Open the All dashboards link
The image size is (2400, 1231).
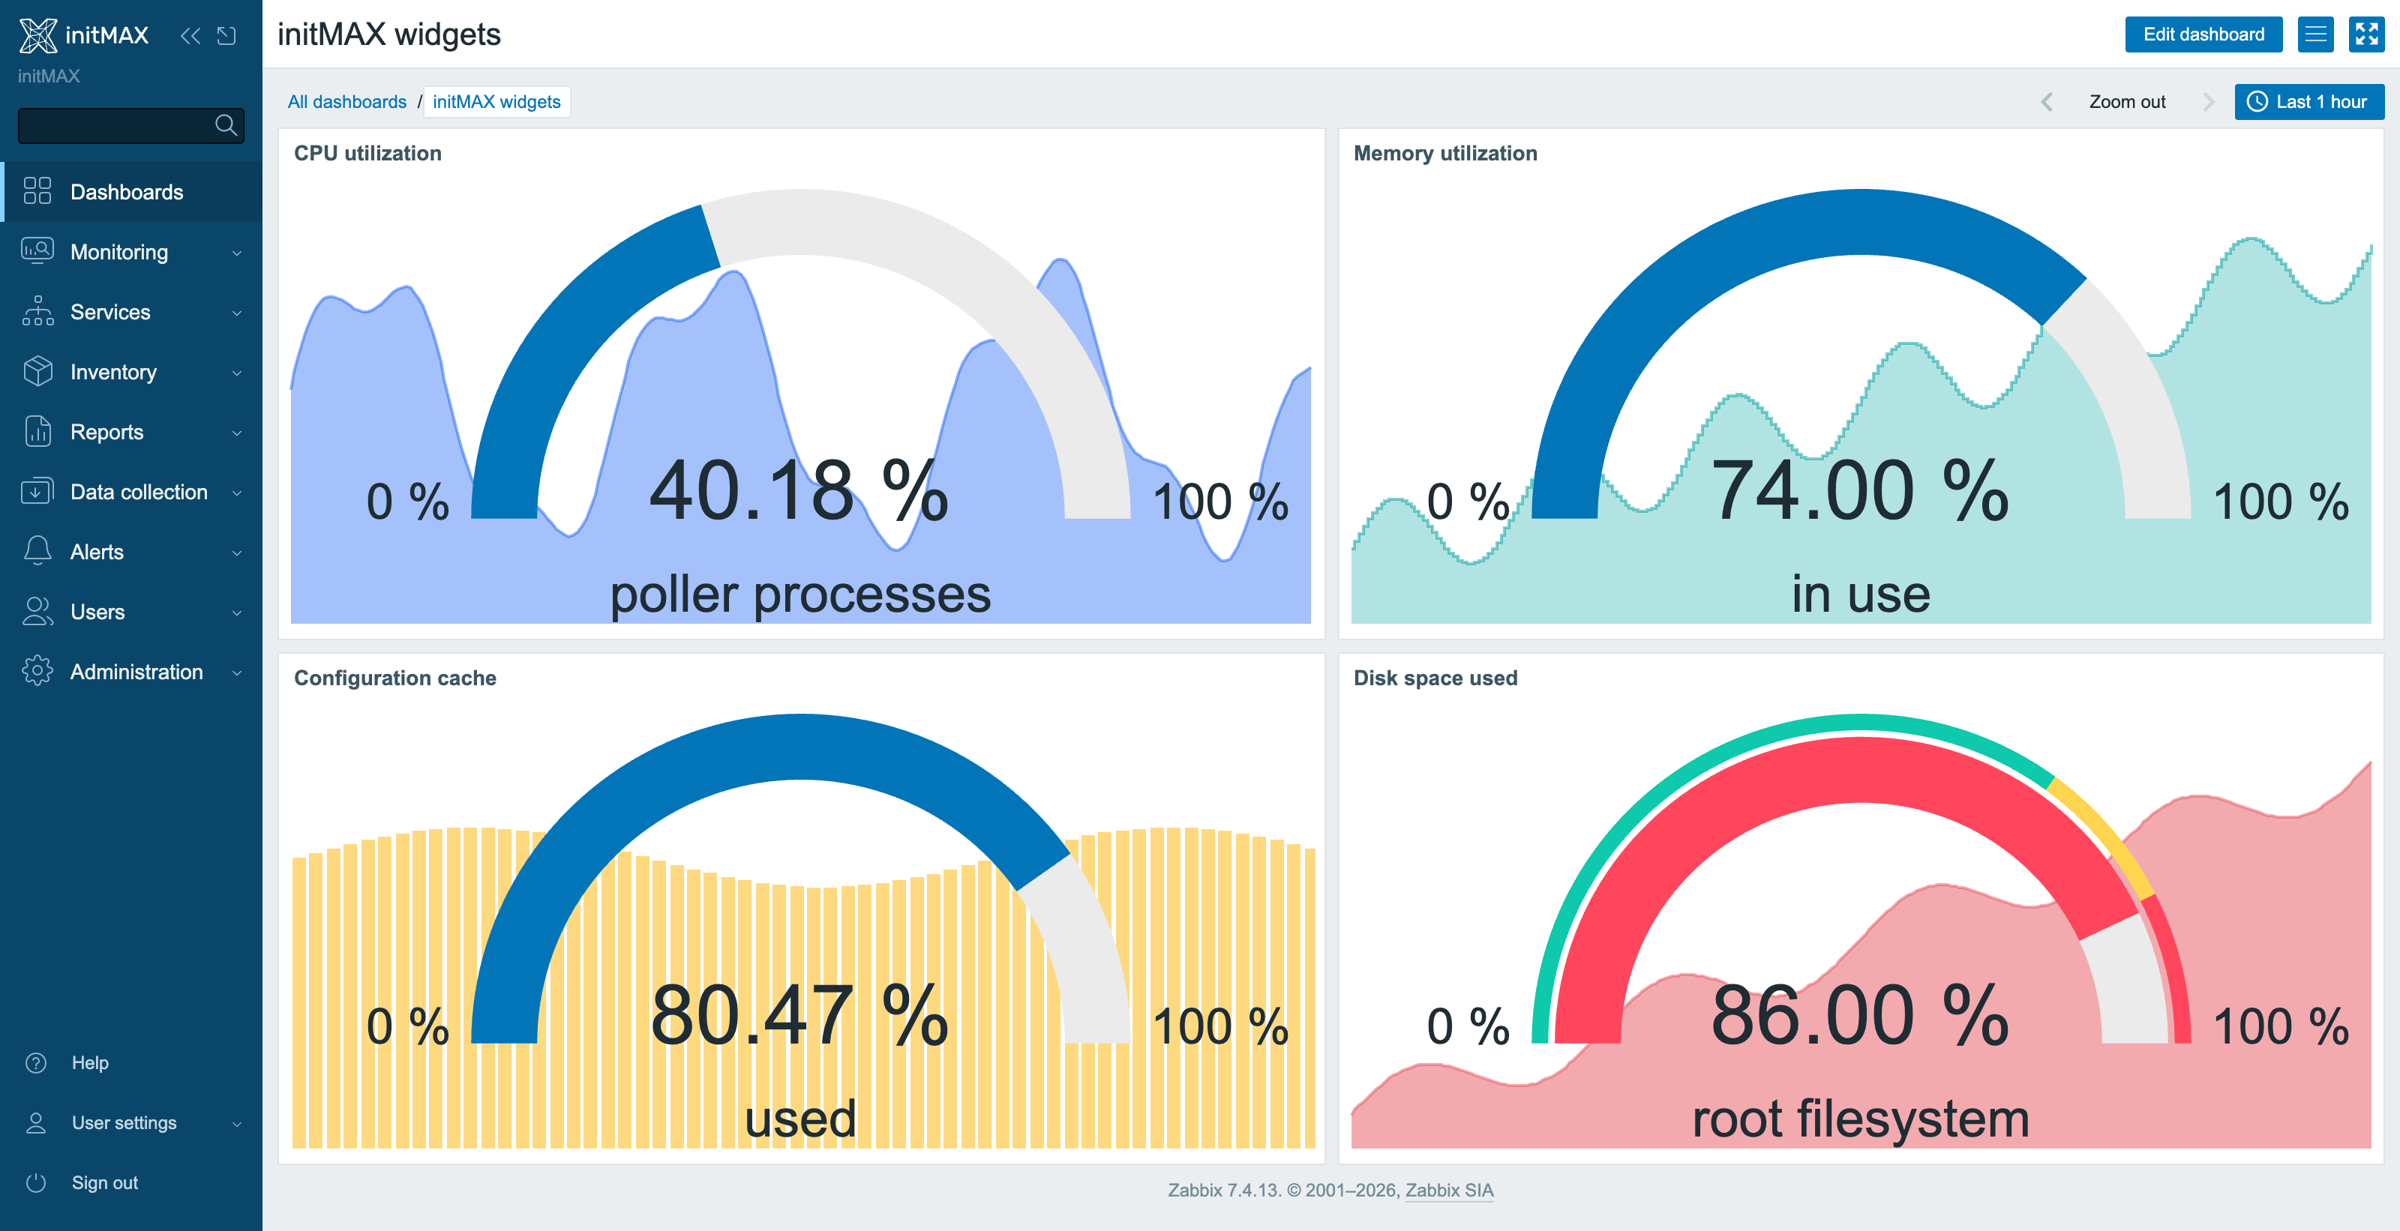[347, 102]
